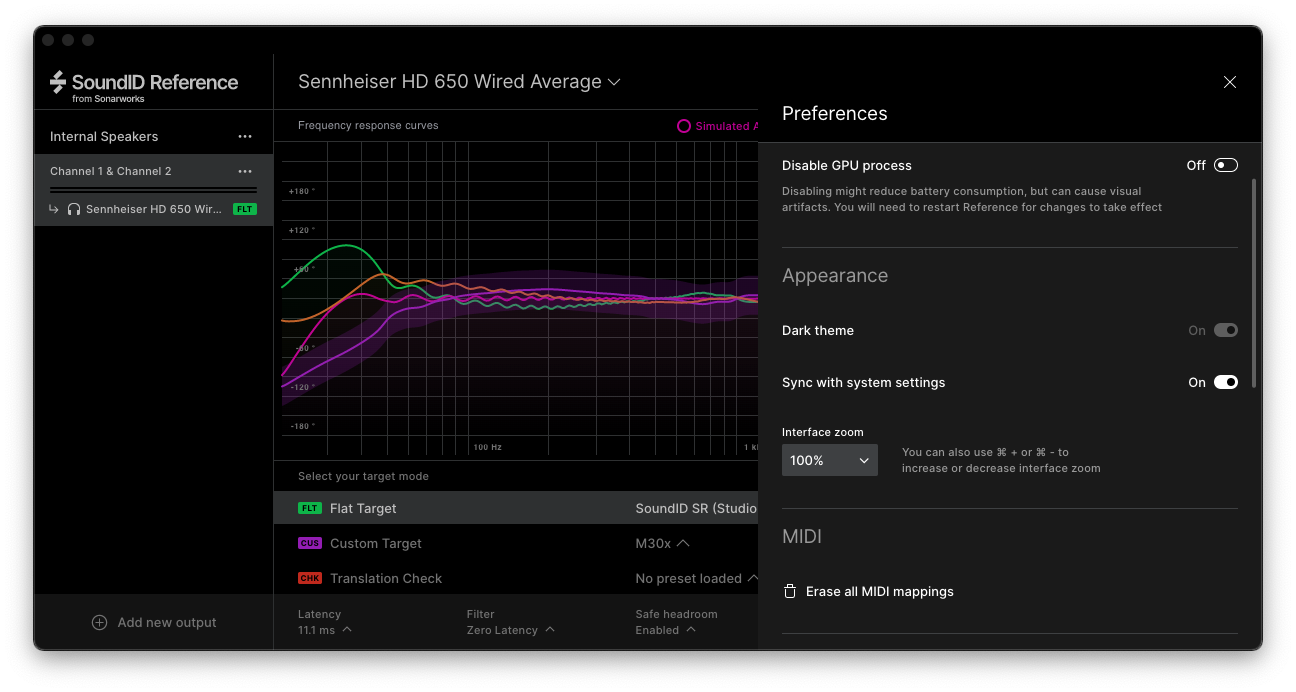1296x692 pixels.
Task: Click the plus icon for Add new output
Action: pyautogui.click(x=99, y=623)
